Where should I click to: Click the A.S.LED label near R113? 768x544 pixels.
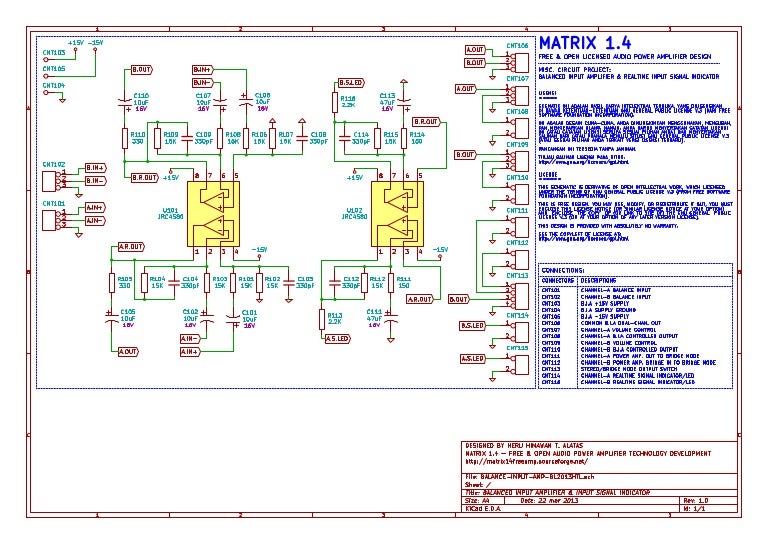pos(337,339)
